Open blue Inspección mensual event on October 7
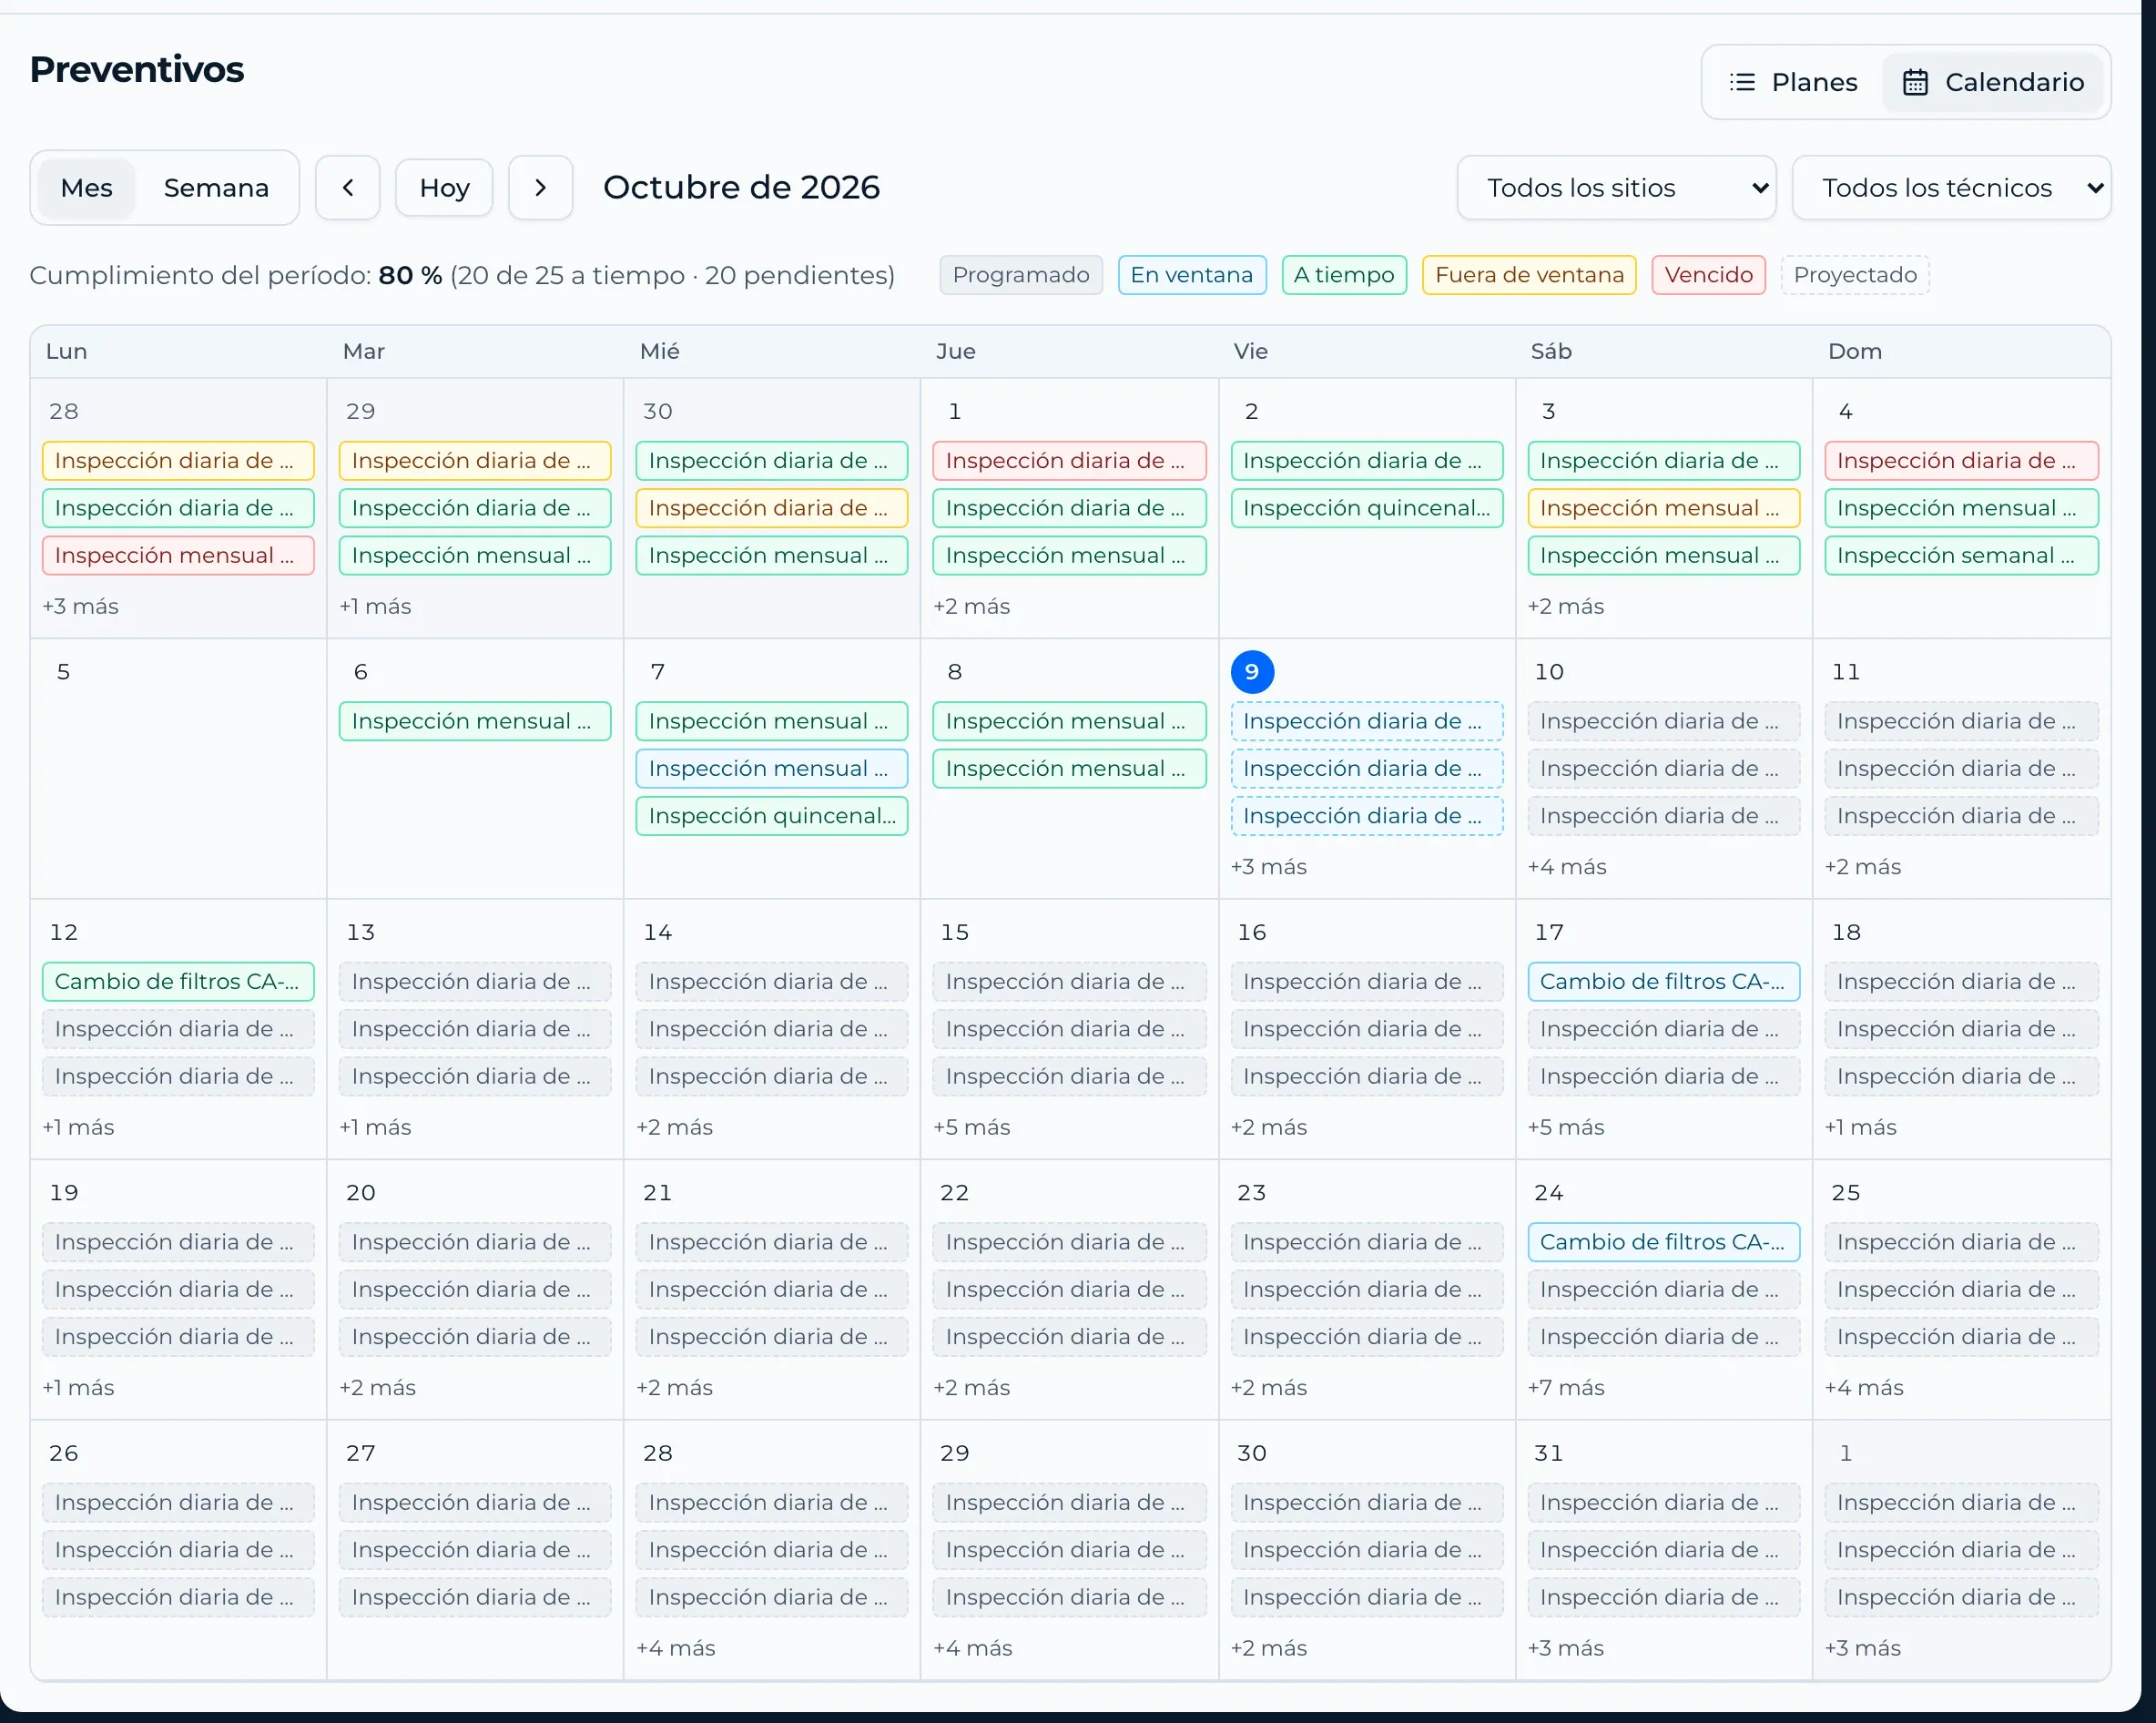Viewport: 2156px width, 1723px height. pyautogui.click(x=771, y=768)
